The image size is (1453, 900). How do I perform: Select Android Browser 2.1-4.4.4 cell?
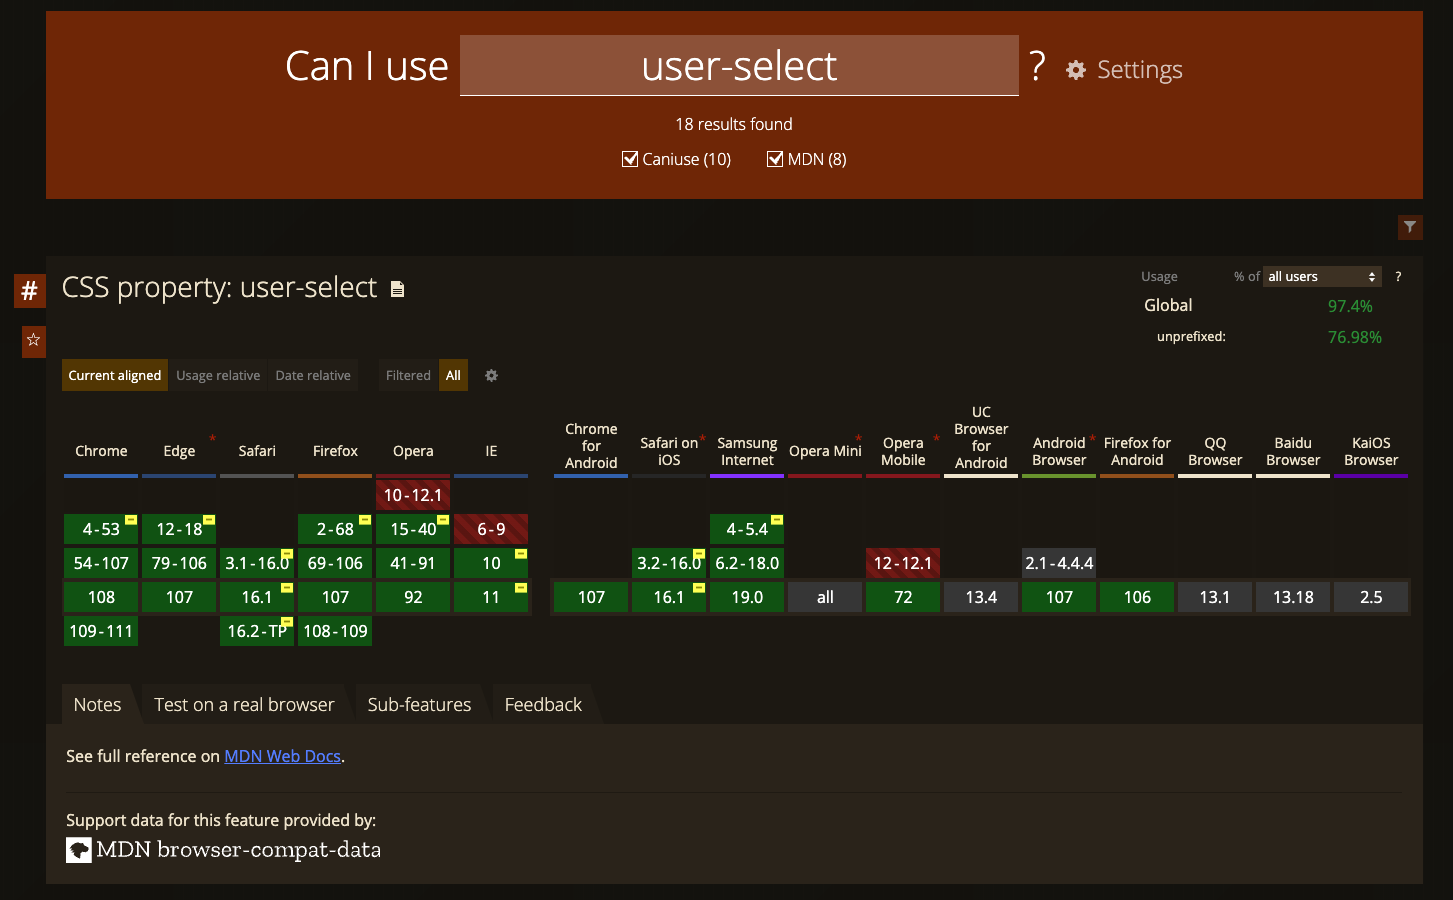coord(1059,563)
